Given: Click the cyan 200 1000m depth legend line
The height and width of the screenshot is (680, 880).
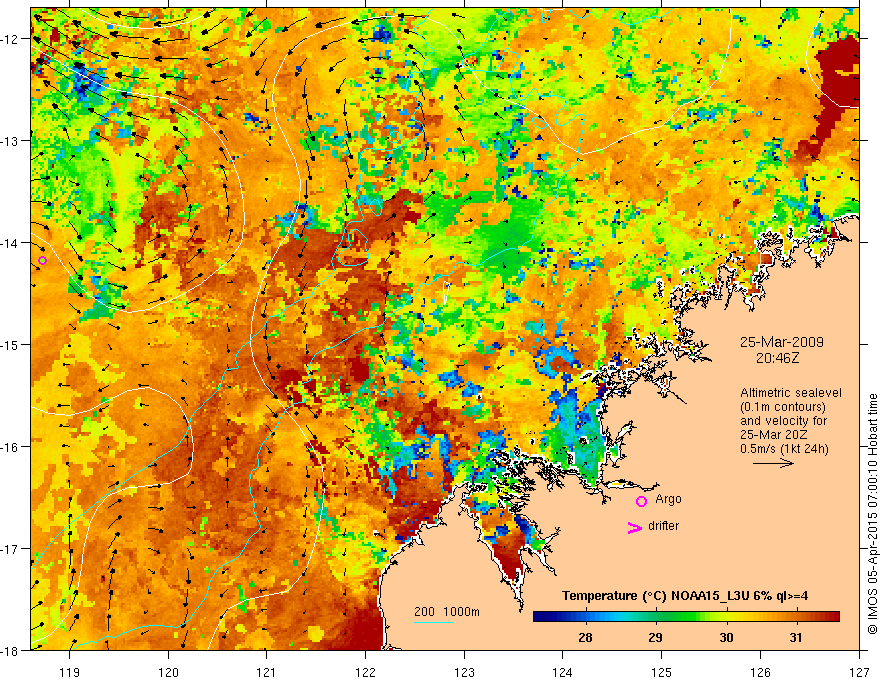Looking at the screenshot, I should [434, 622].
